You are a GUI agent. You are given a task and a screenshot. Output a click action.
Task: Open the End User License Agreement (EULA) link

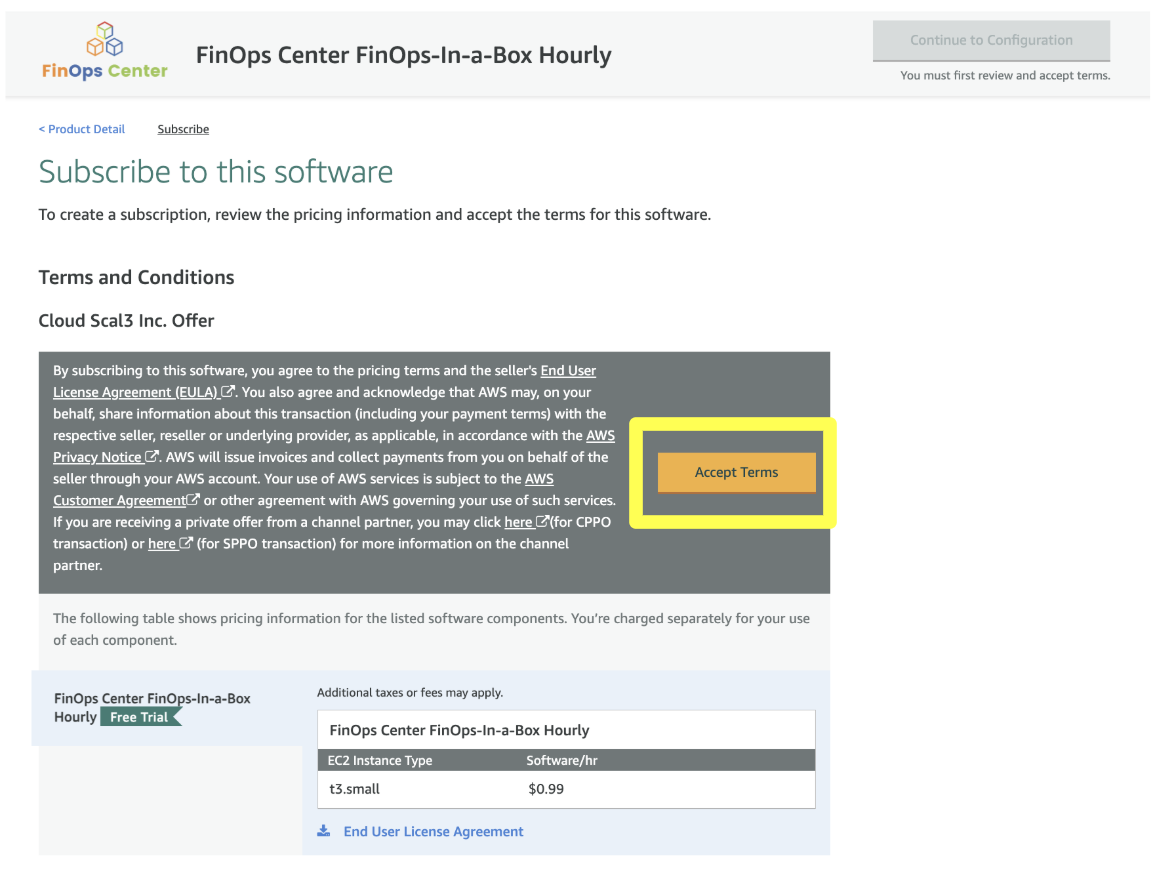(135, 392)
